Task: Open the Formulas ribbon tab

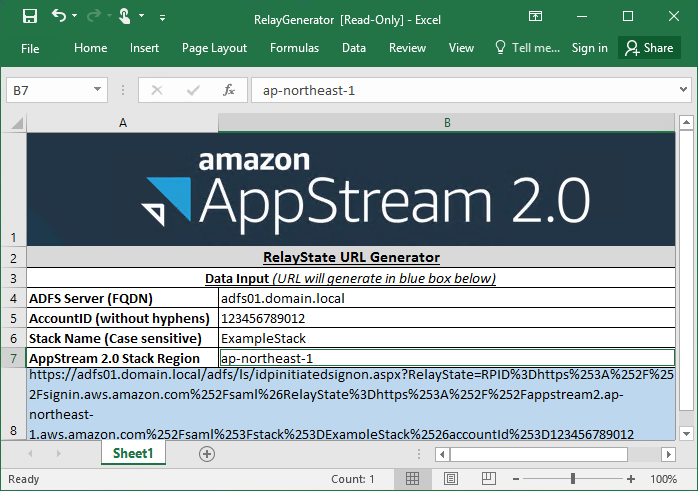Action: tap(294, 48)
